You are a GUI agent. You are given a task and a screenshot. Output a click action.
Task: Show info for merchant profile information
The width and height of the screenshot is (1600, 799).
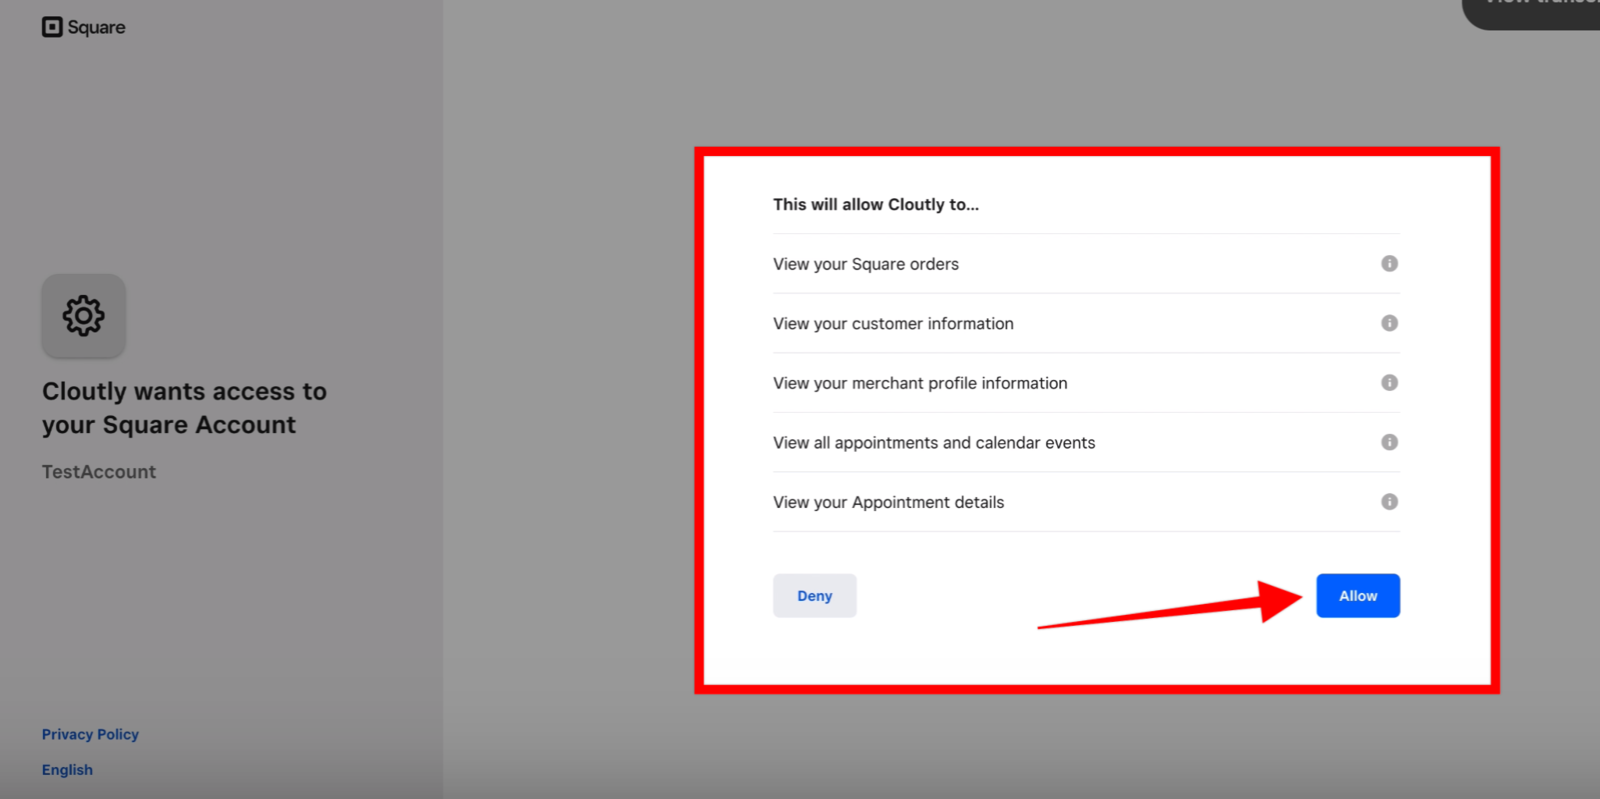coord(1389,383)
